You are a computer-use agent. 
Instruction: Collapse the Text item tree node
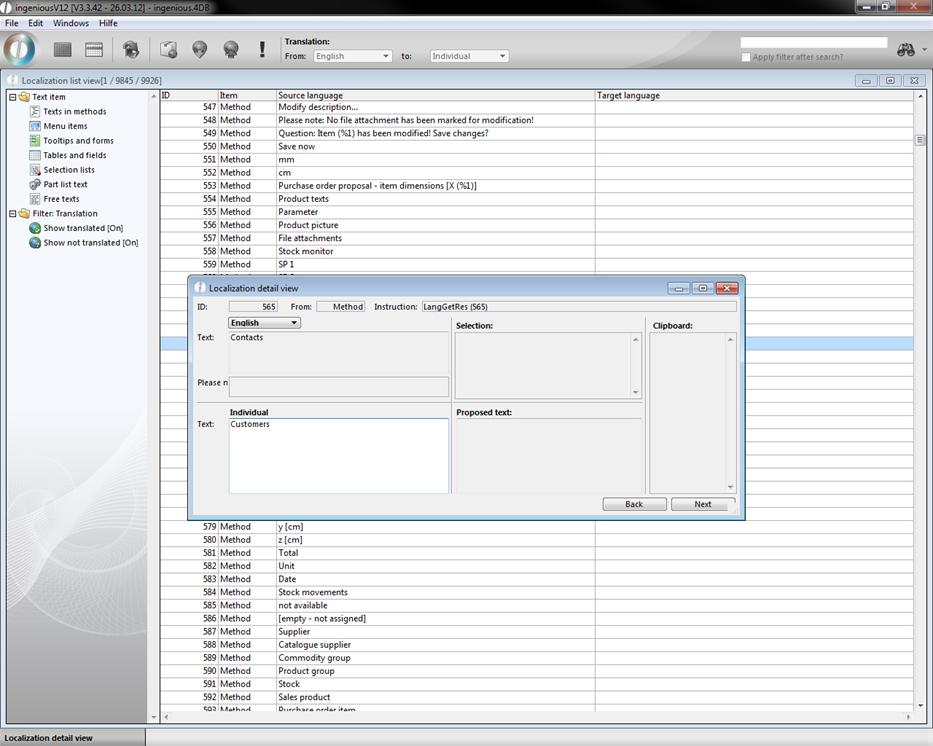tap(13, 97)
